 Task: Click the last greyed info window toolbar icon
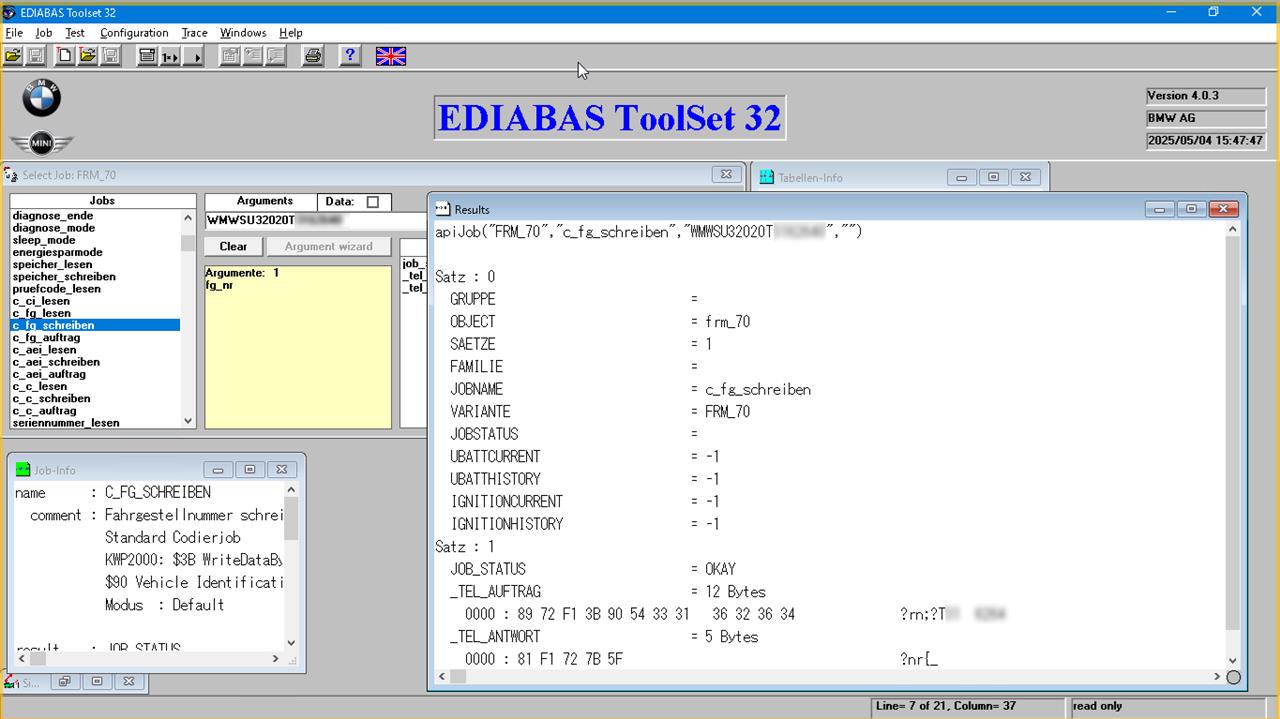pos(276,56)
